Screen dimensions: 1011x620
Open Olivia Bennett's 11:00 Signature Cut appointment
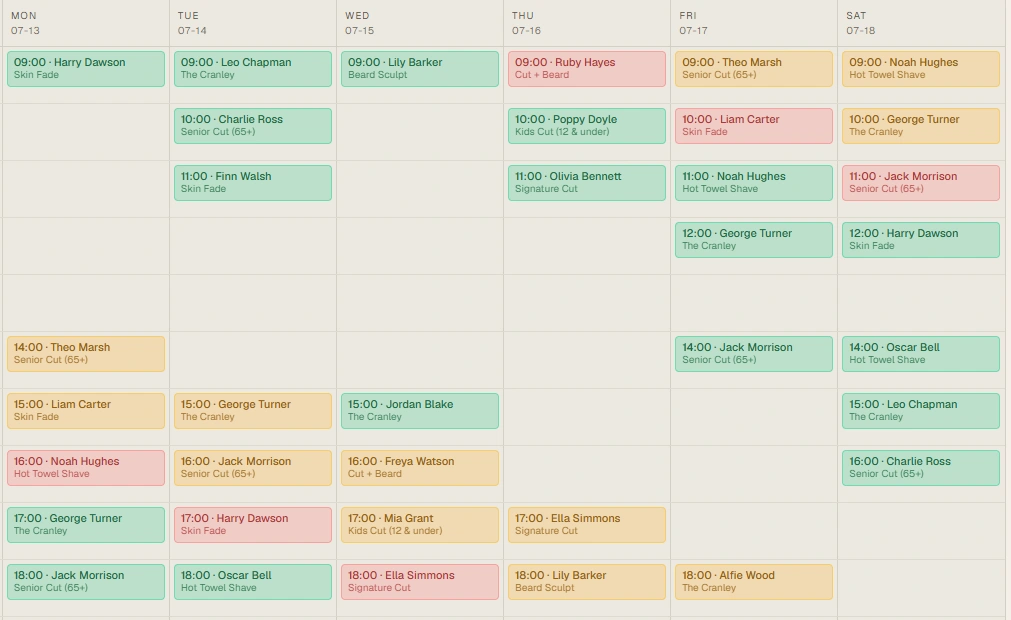(587, 183)
